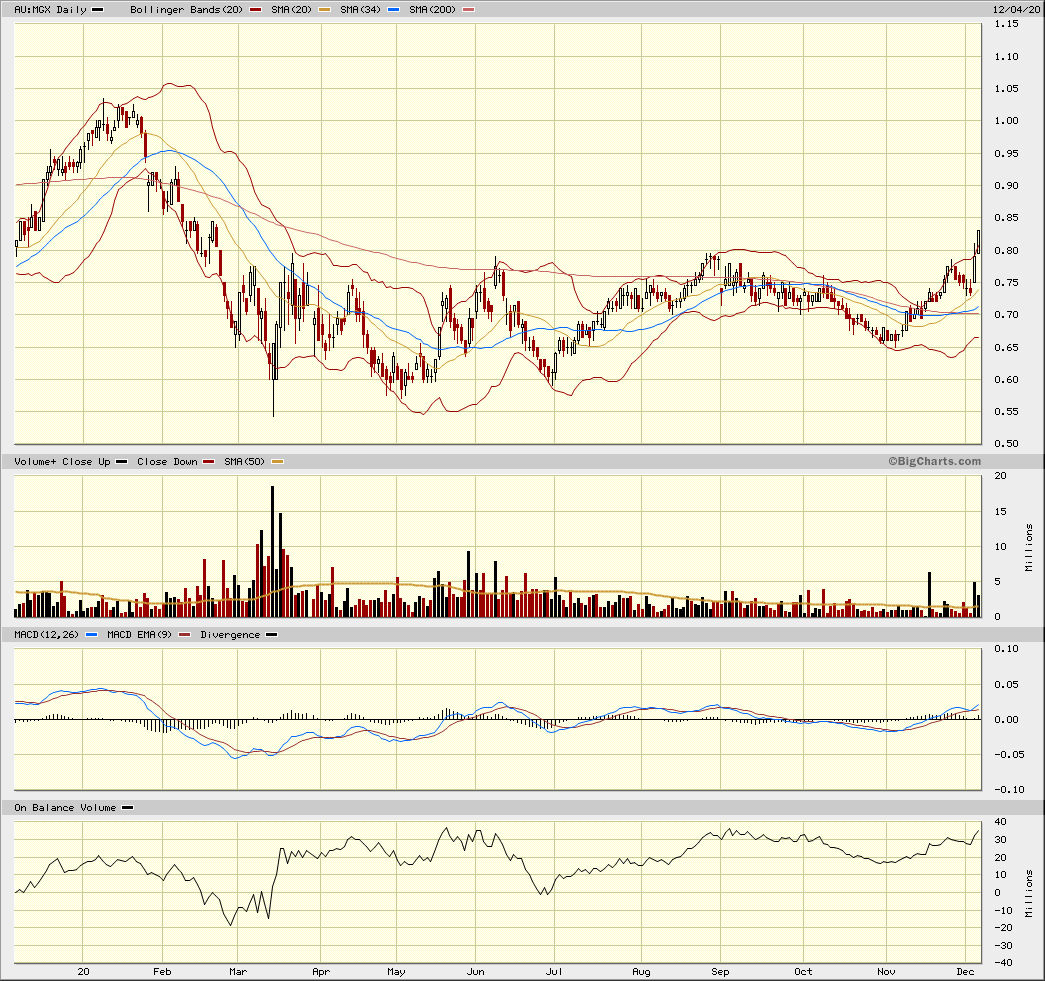Viewport: 1045px width, 981px height.
Task: Select the SMA(200) legend label
Action: [433, 9]
